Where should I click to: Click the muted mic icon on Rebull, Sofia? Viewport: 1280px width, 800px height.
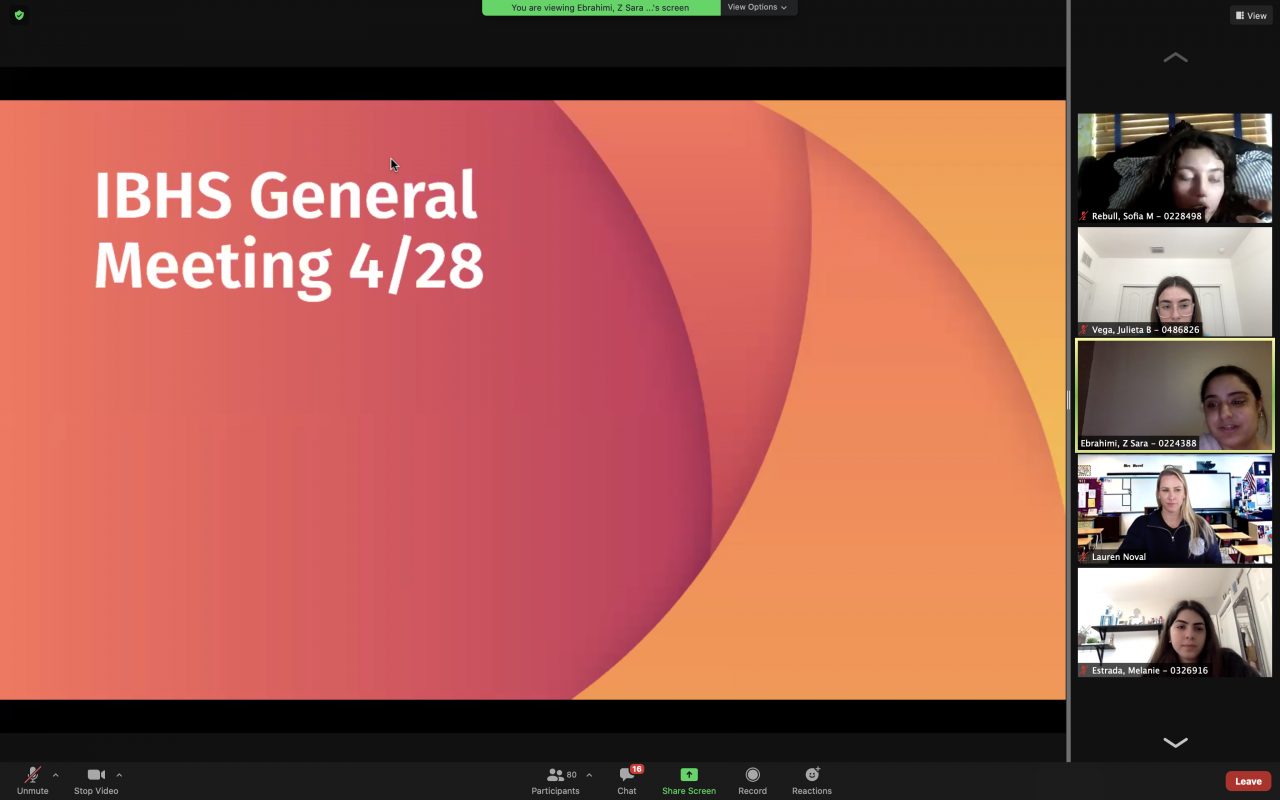click(x=1084, y=216)
